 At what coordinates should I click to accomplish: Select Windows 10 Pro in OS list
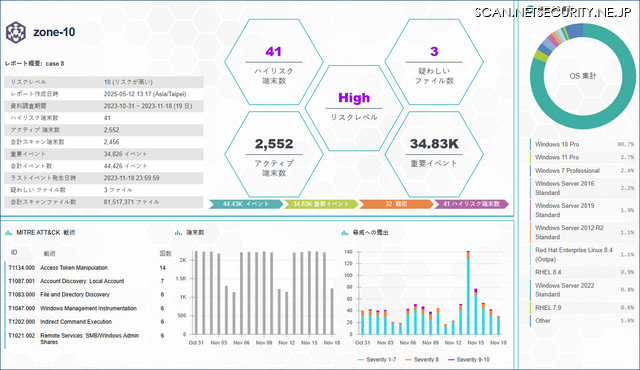point(582,144)
